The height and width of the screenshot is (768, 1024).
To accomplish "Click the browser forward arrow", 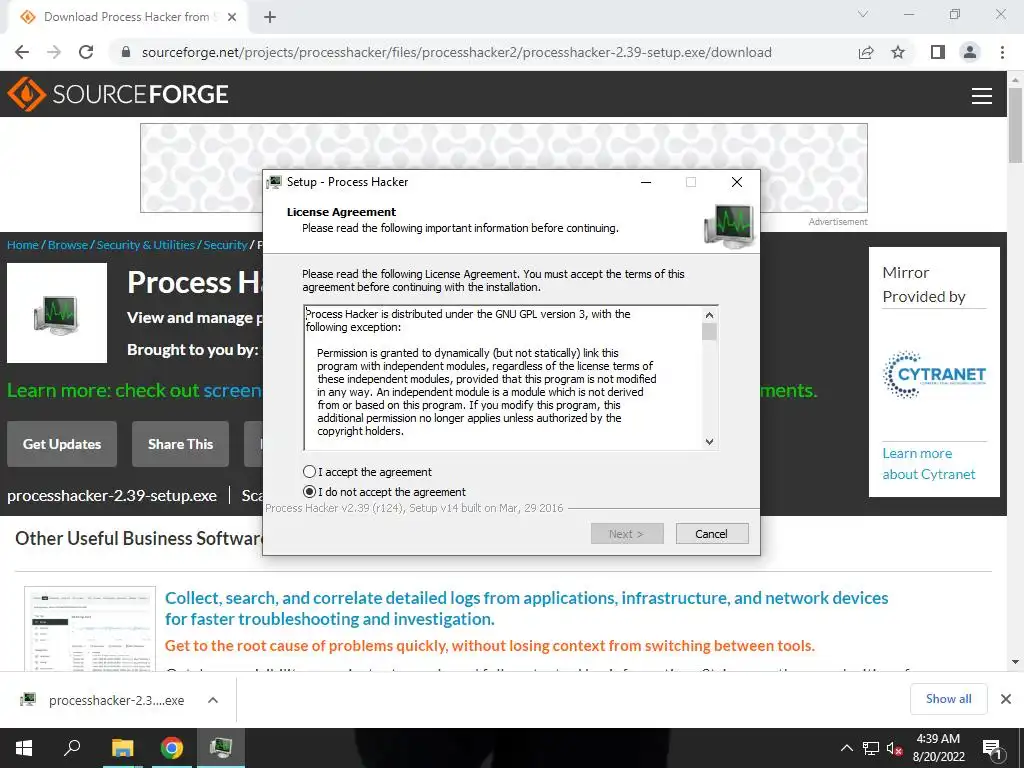I will (x=54, y=52).
